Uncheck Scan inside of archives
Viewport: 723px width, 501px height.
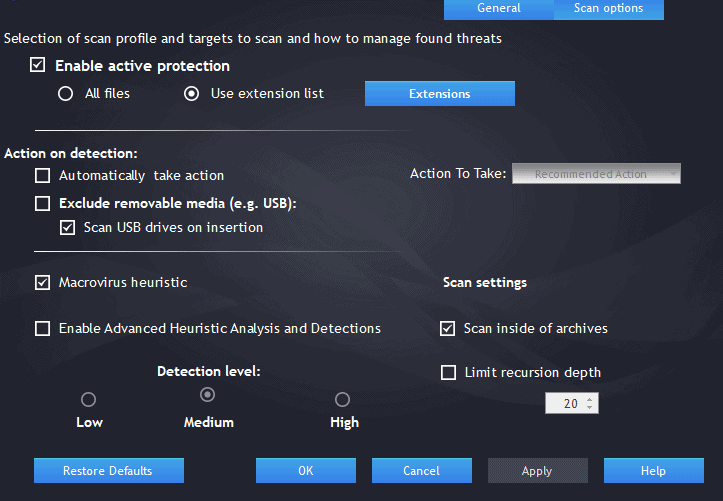[447, 329]
